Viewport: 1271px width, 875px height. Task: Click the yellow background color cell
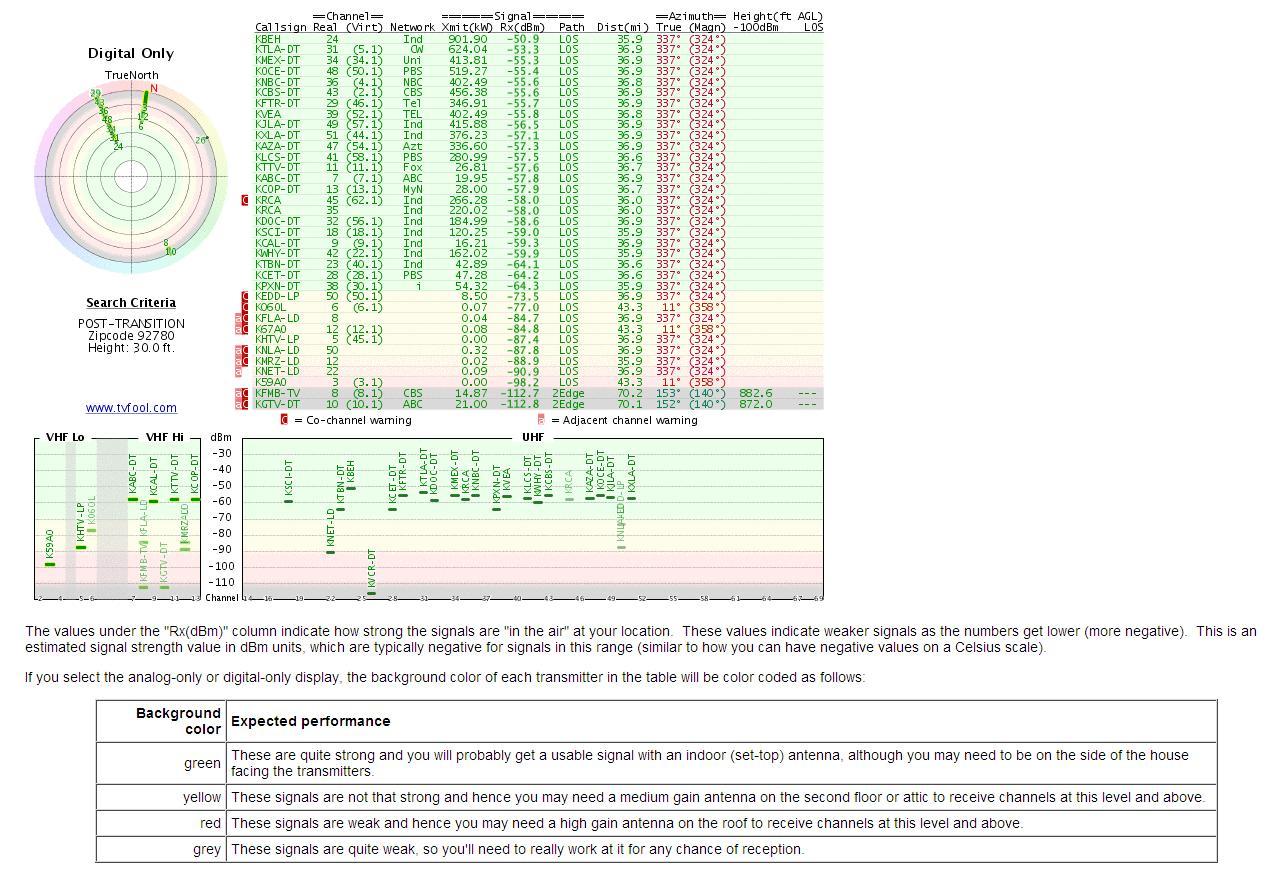(x=161, y=798)
